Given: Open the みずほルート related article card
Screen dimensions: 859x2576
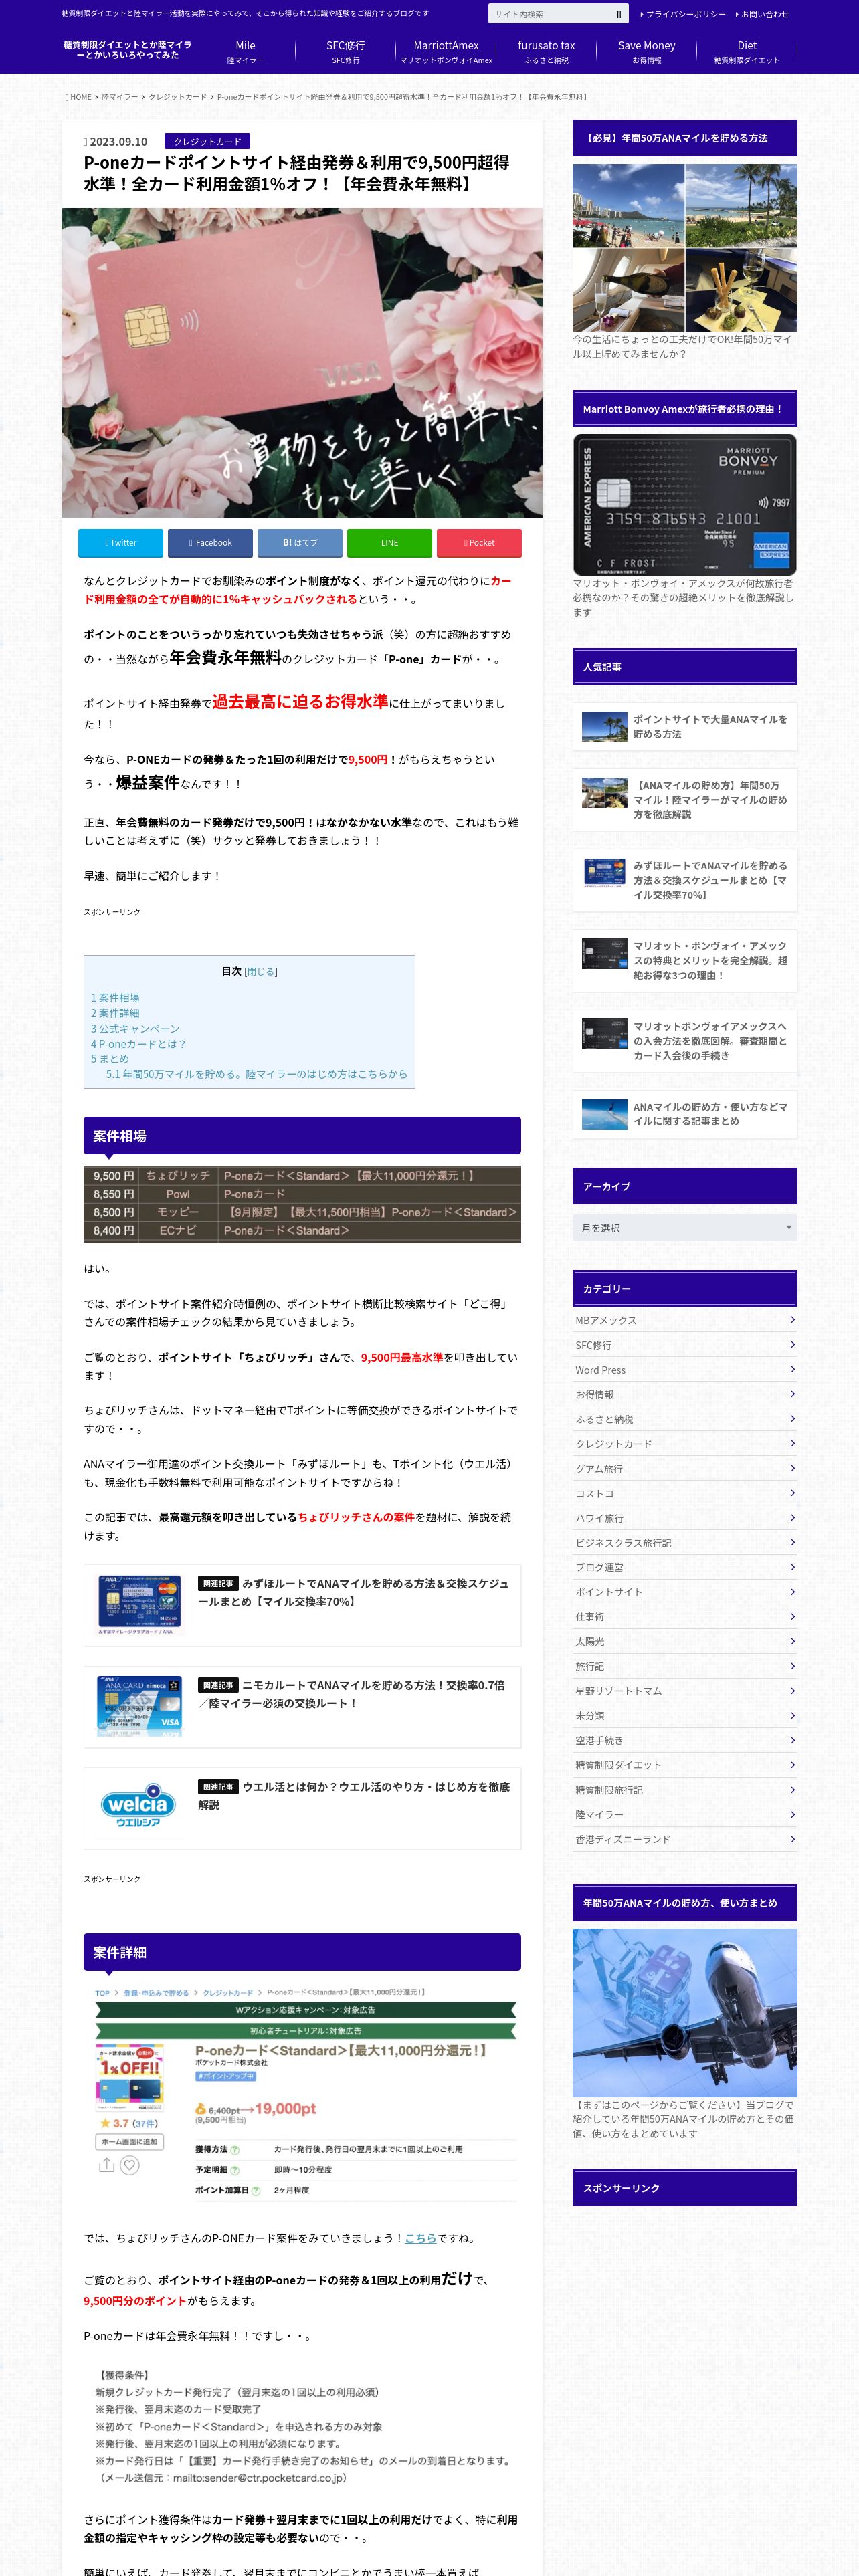Looking at the screenshot, I should click(x=302, y=1605).
